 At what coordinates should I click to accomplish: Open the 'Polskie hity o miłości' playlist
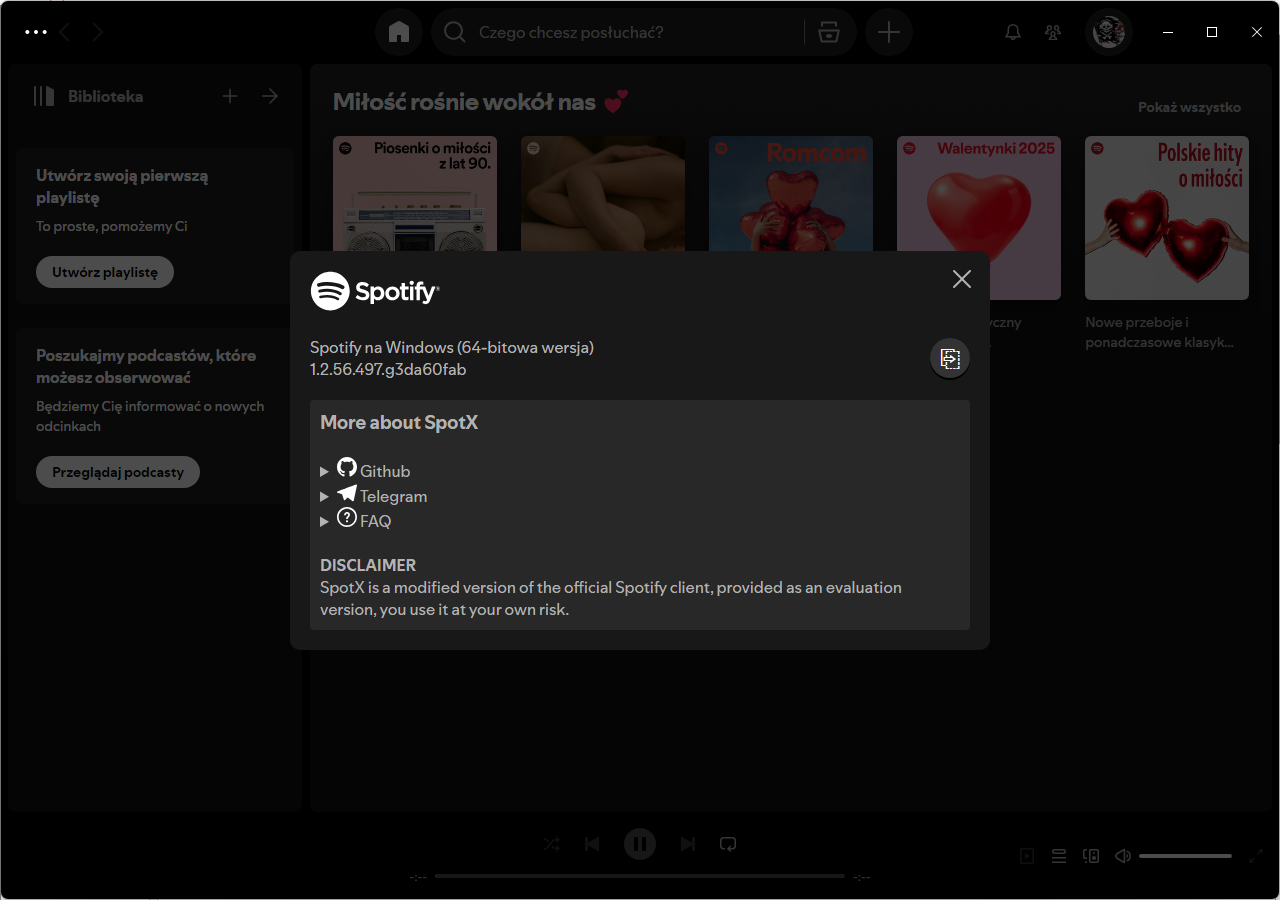[x=1167, y=218]
